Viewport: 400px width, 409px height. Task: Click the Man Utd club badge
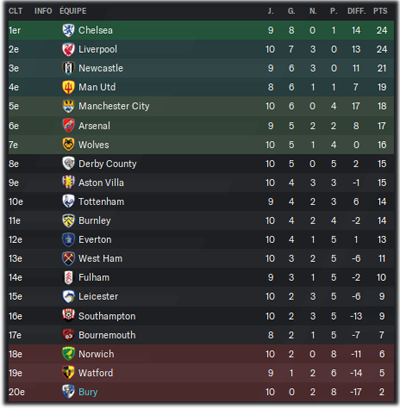(68, 87)
